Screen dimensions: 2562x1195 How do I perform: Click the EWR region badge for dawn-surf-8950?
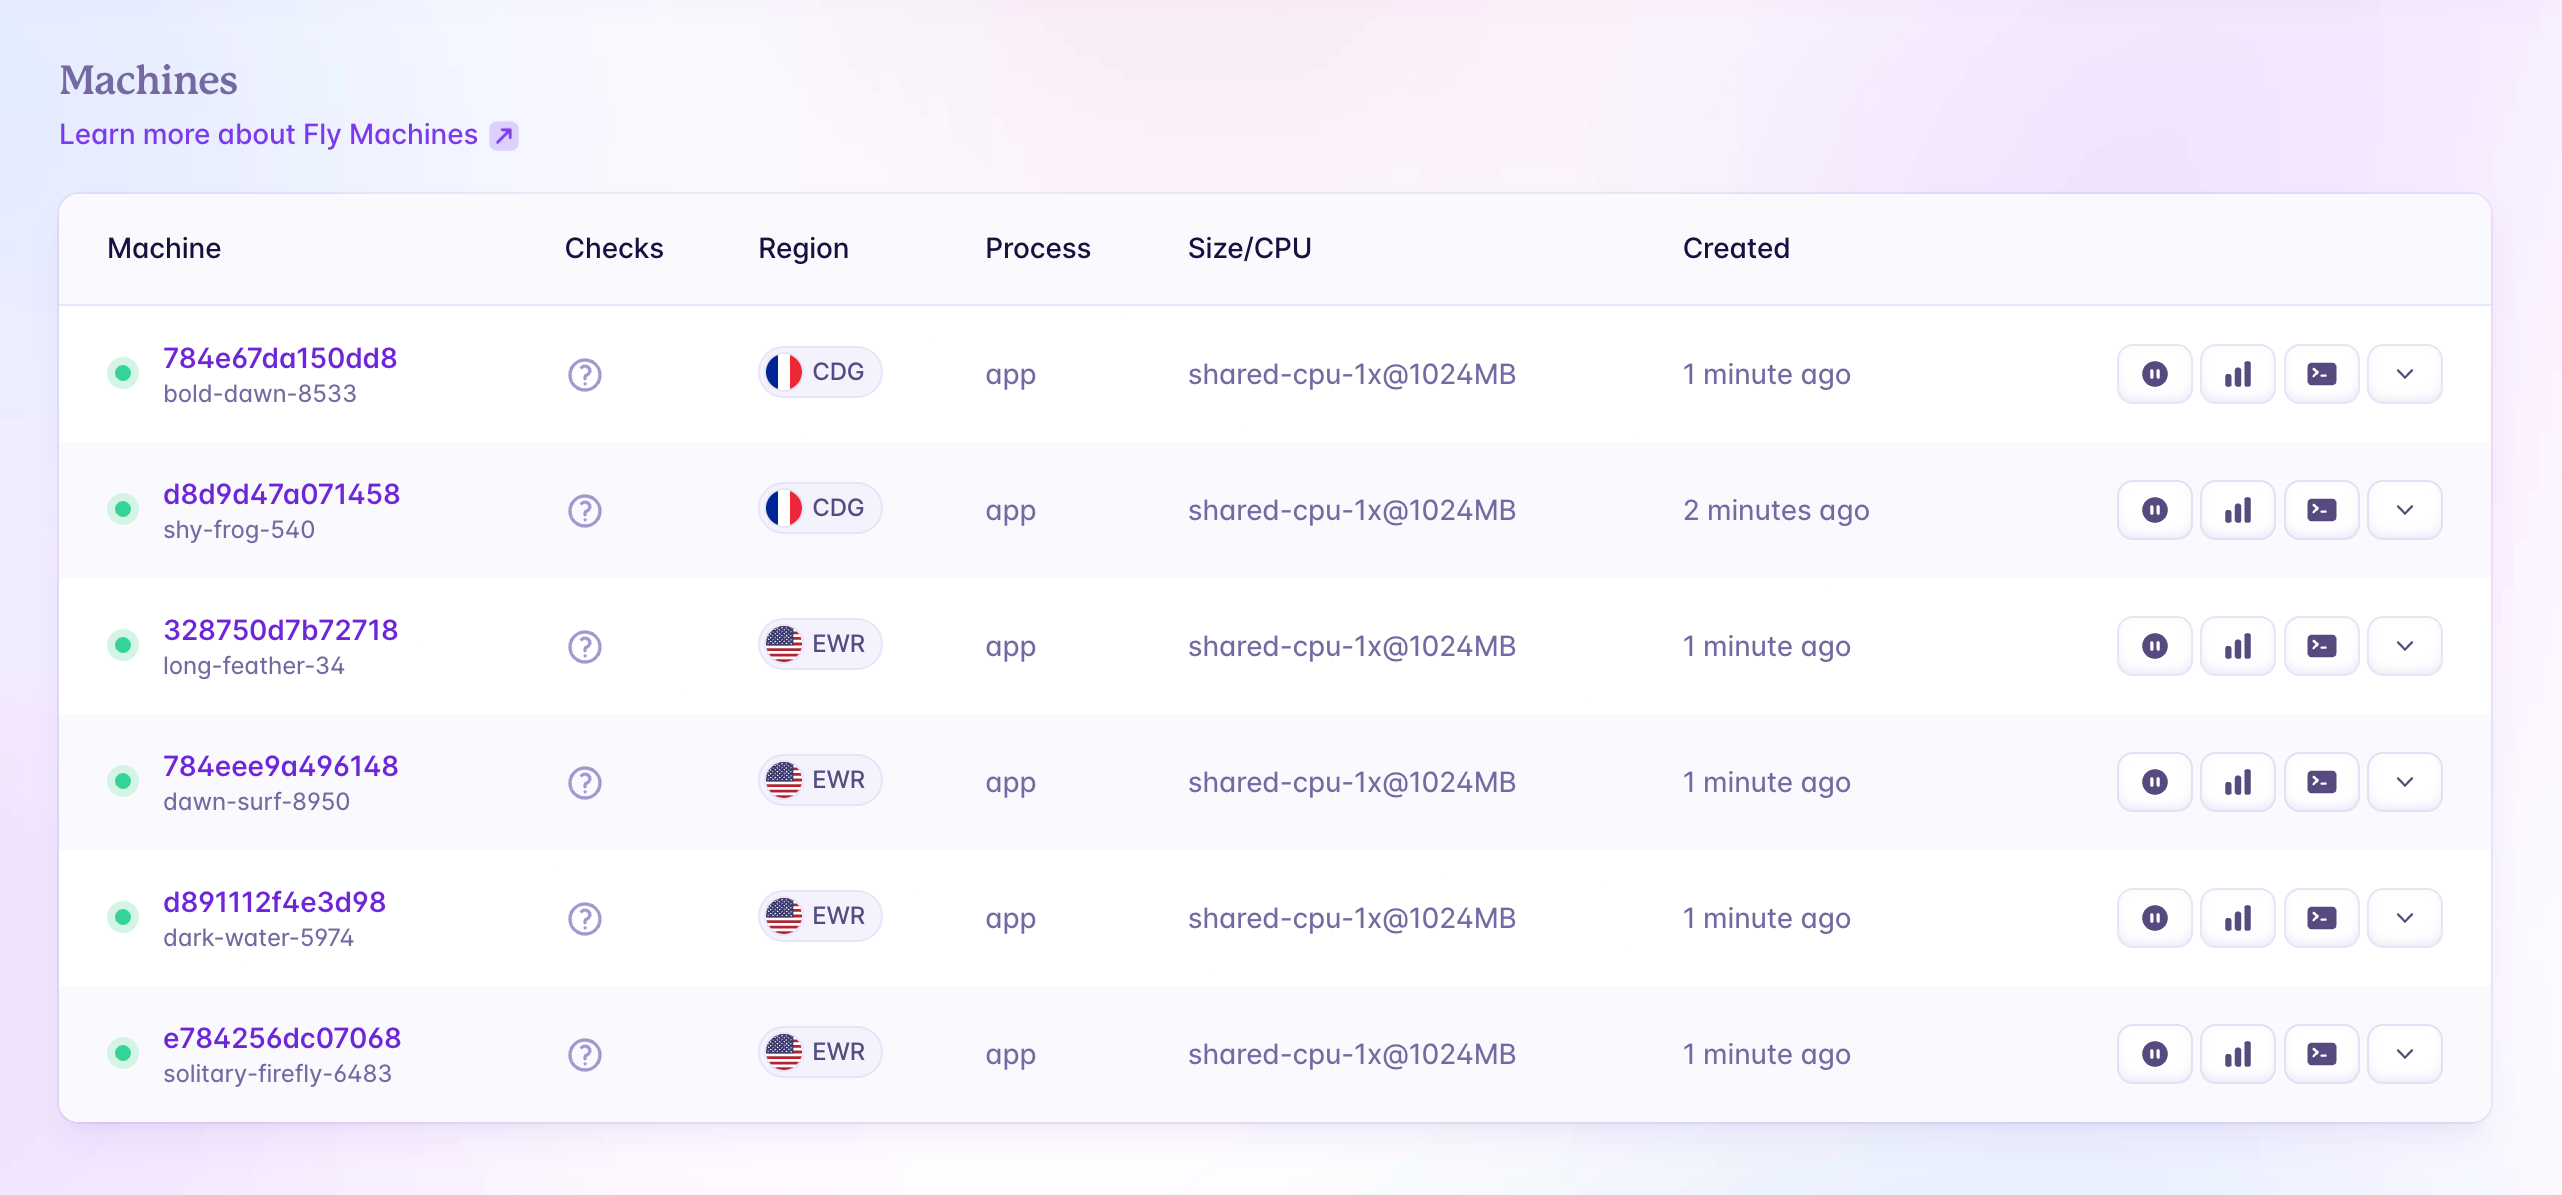[819, 779]
